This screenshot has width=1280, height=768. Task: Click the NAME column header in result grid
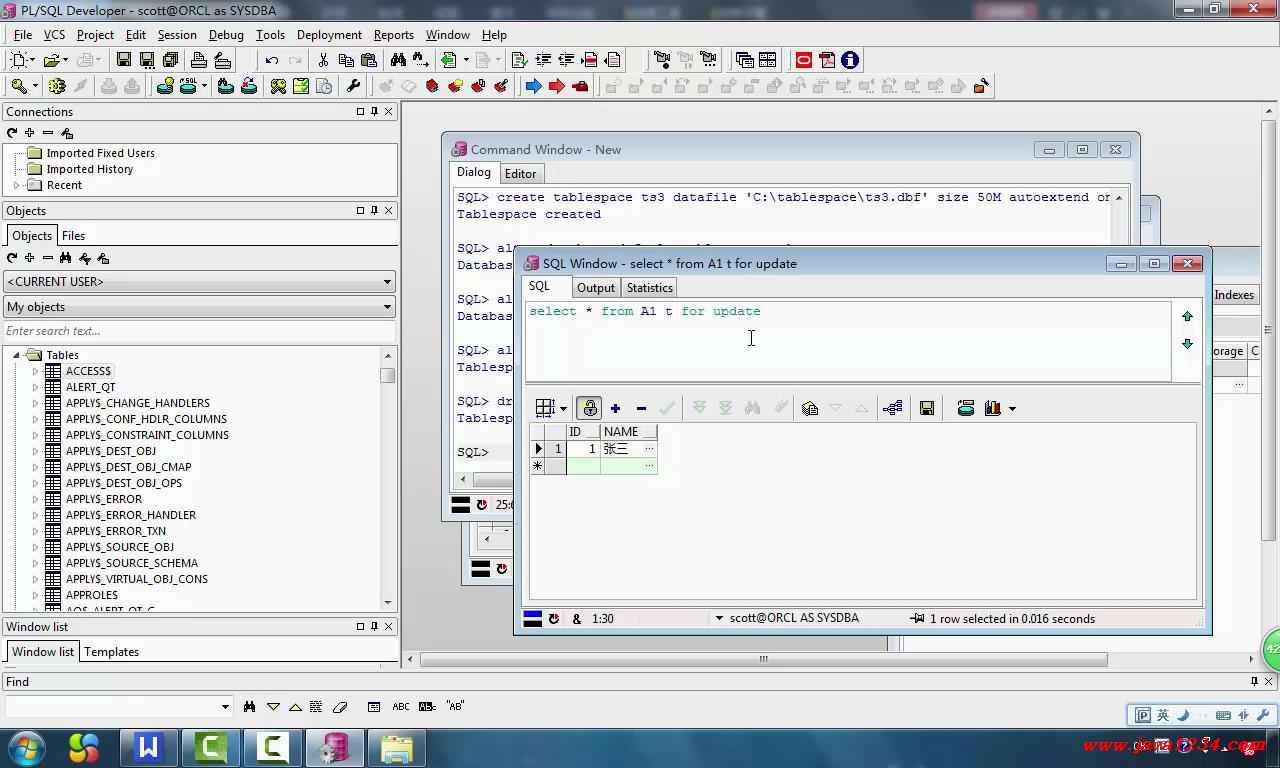click(629, 432)
